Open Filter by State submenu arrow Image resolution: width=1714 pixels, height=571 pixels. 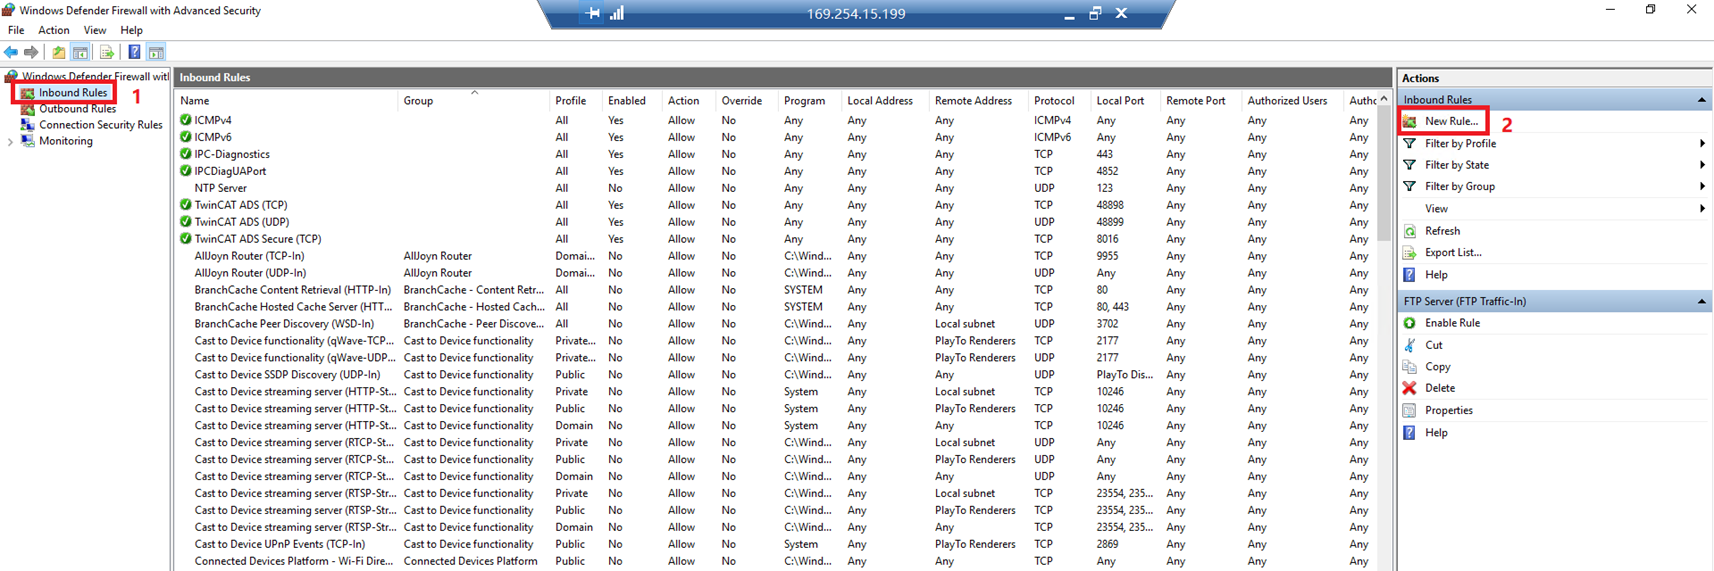1702,165
